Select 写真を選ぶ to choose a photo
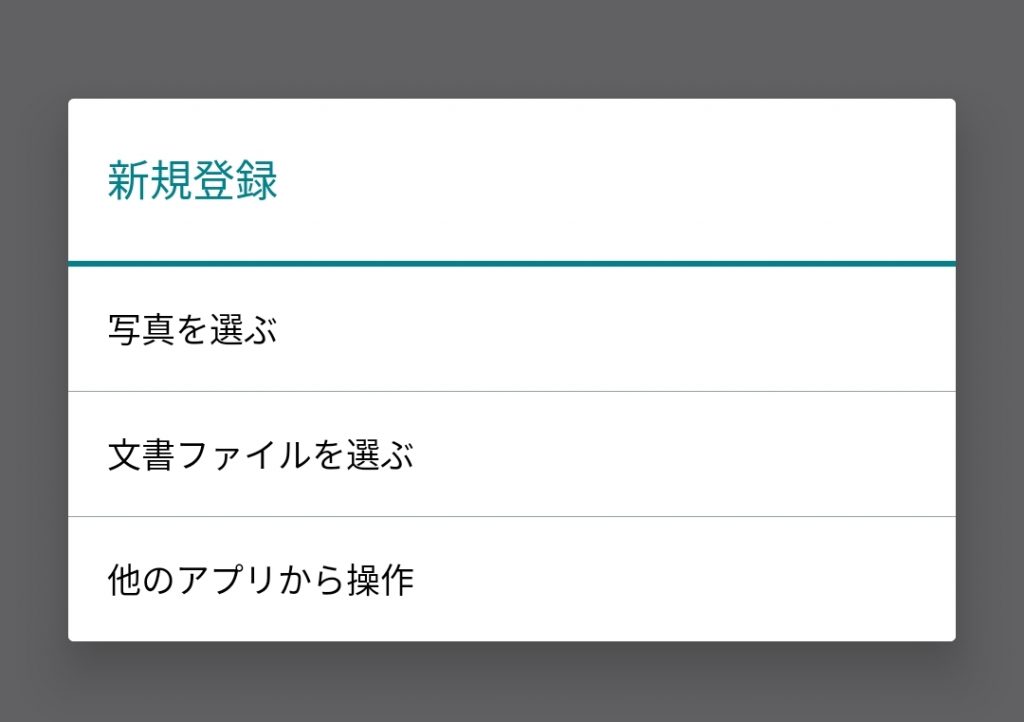 pyautogui.click(x=192, y=330)
